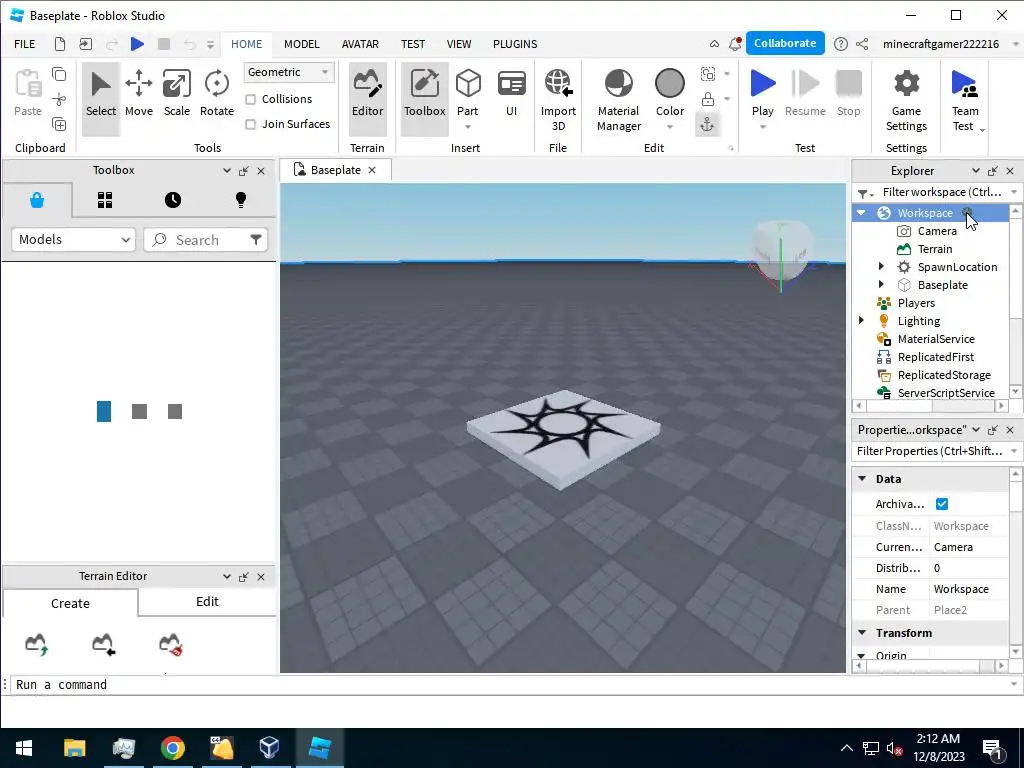Screen dimensions: 1024x768
Task: Open the minecraftgamer222216 account menu
Action: point(940,44)
